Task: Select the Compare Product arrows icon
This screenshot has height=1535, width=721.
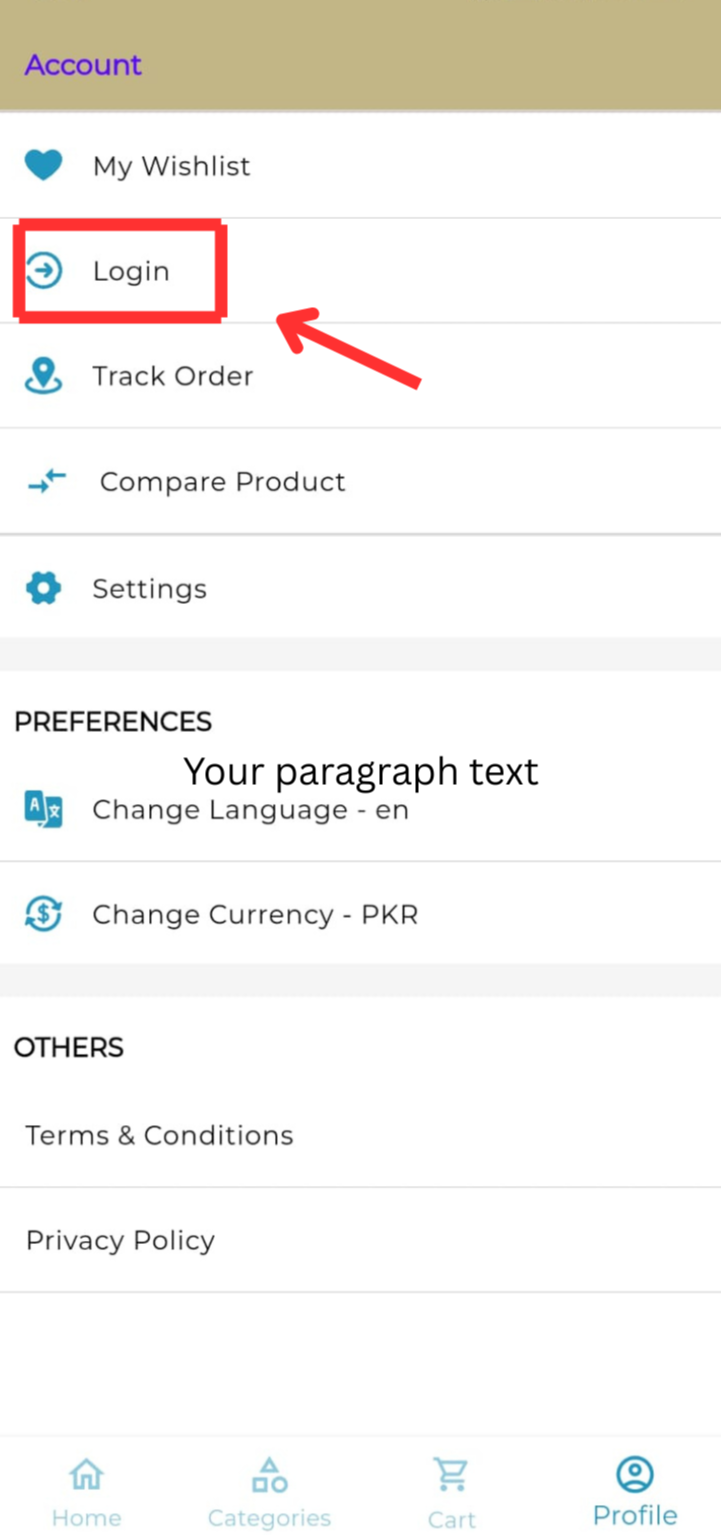Action: tap(46, 481)
